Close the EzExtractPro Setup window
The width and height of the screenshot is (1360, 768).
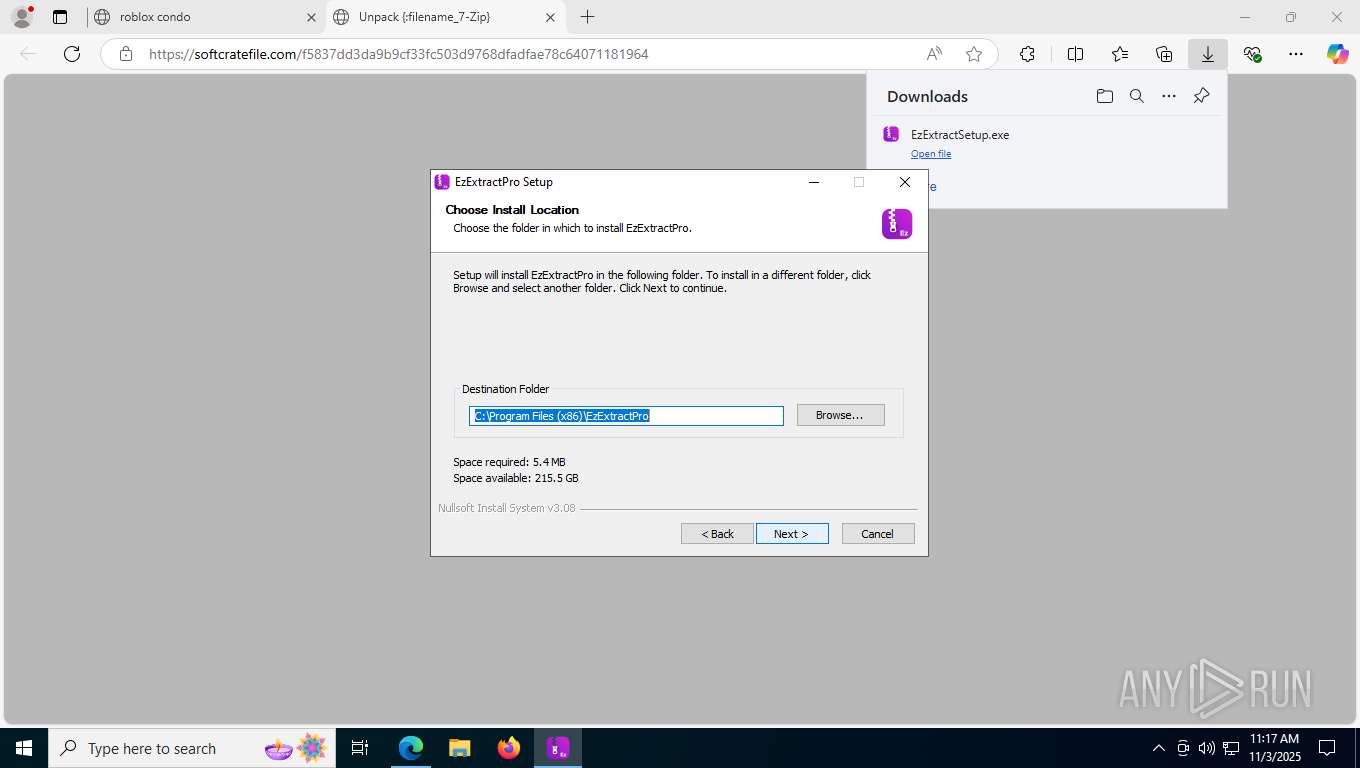click(905, 182)
